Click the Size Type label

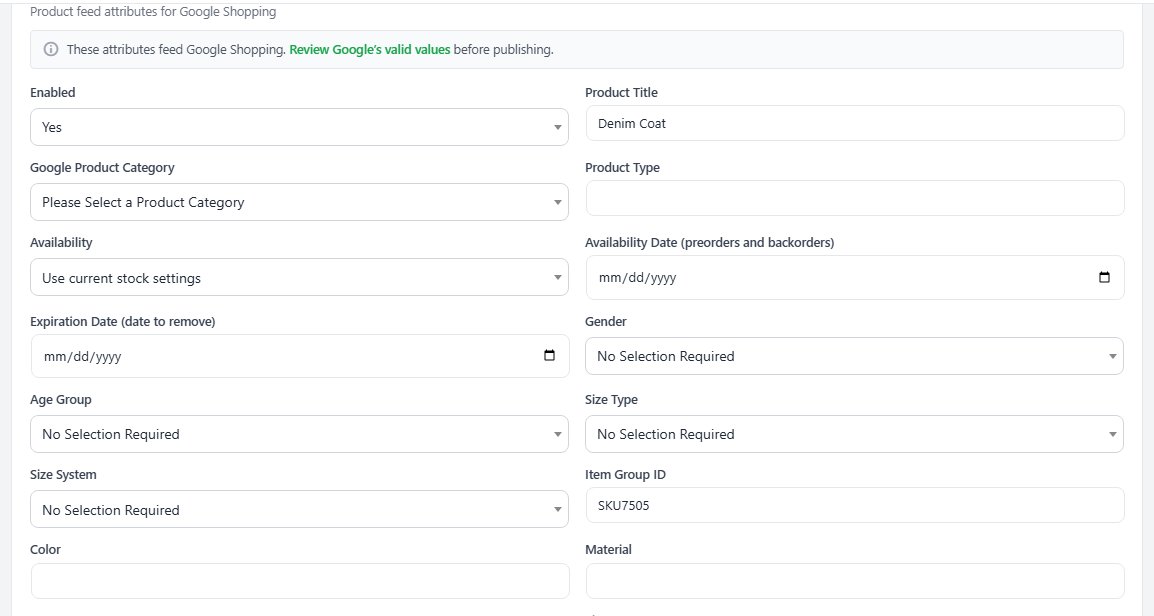(x=611, y=399)
